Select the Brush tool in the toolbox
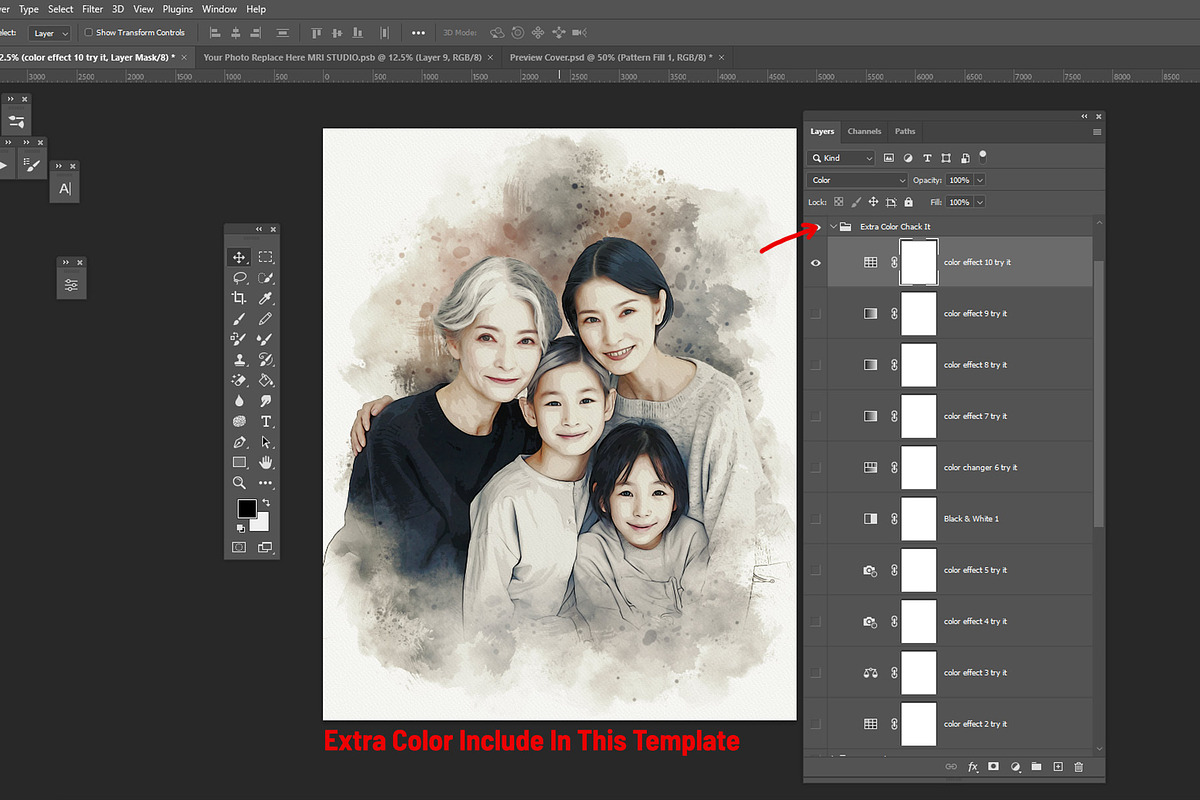 [239, 319]
